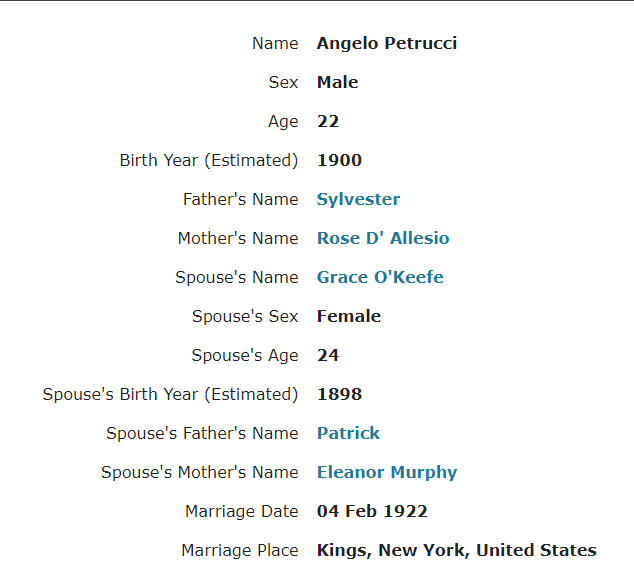
Task: Open spouse Grace O'Keefe's record
Action: pos(380,277)
